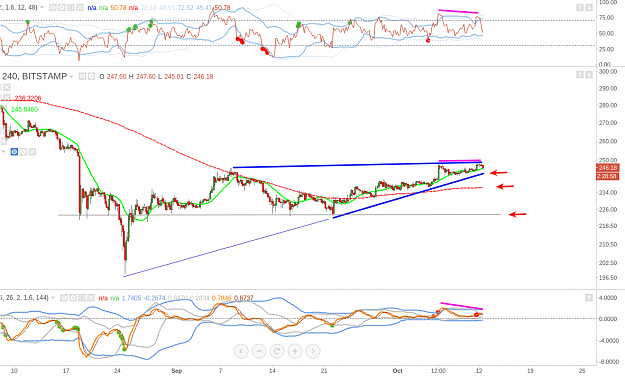
Task: Click the pane move icon of the bottom oscillator
Action: 589,297
